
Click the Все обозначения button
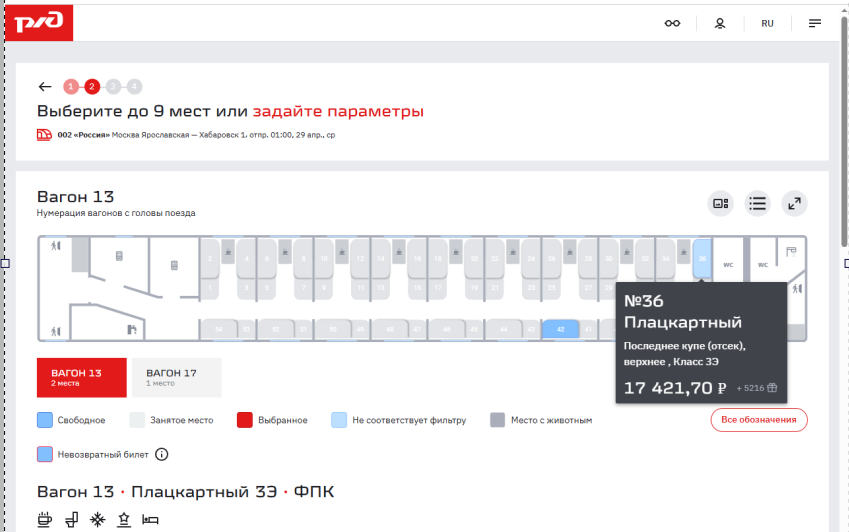coord(758,420)
